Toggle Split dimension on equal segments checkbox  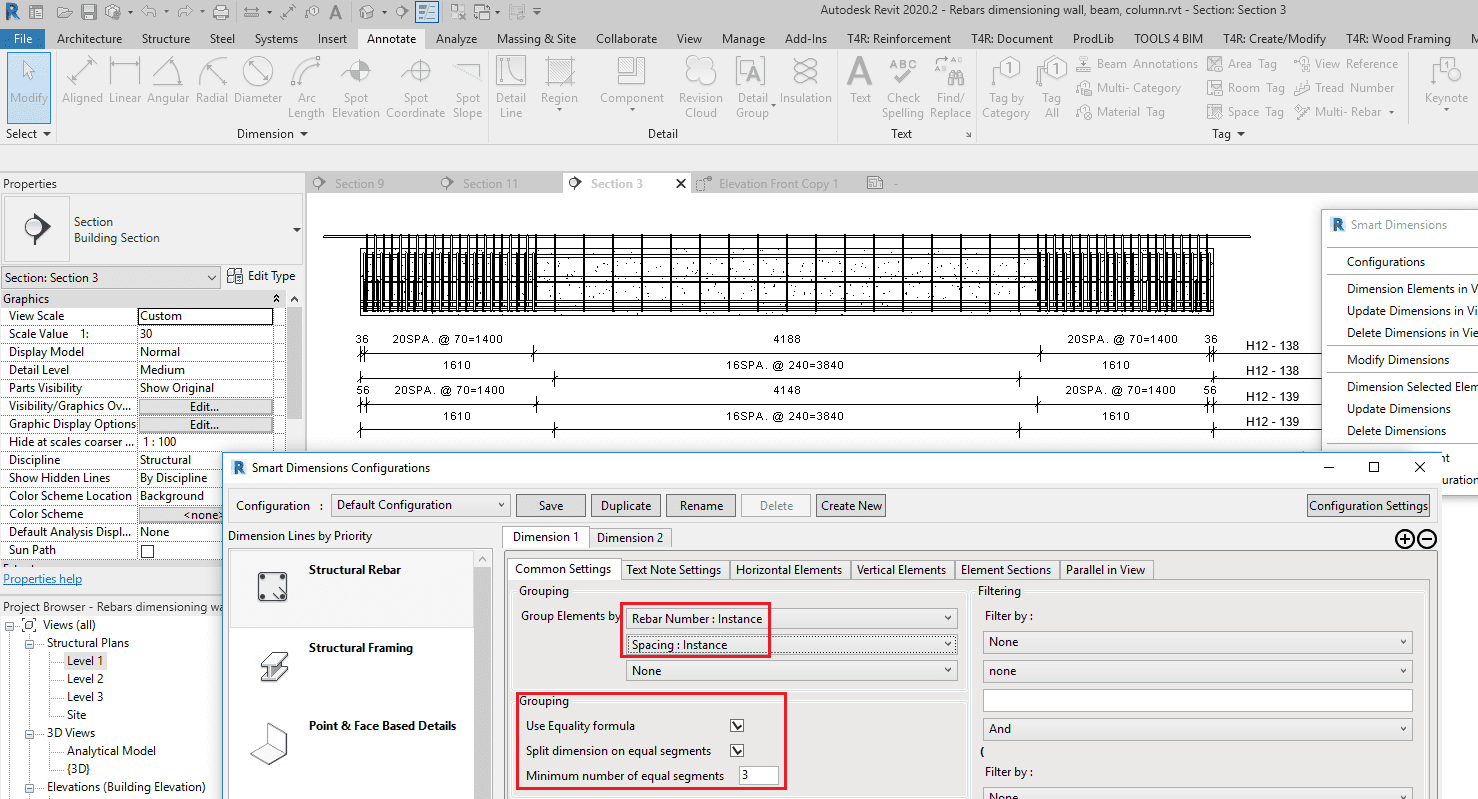[x=737, y=751]
